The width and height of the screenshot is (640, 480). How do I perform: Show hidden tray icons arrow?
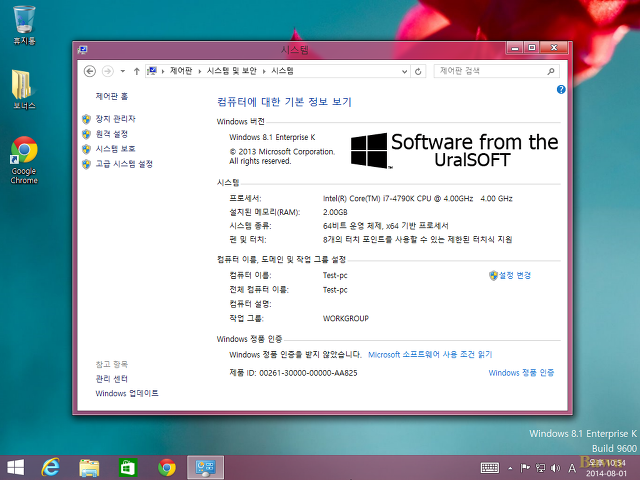pyautogui.click(x=510, y=468)
